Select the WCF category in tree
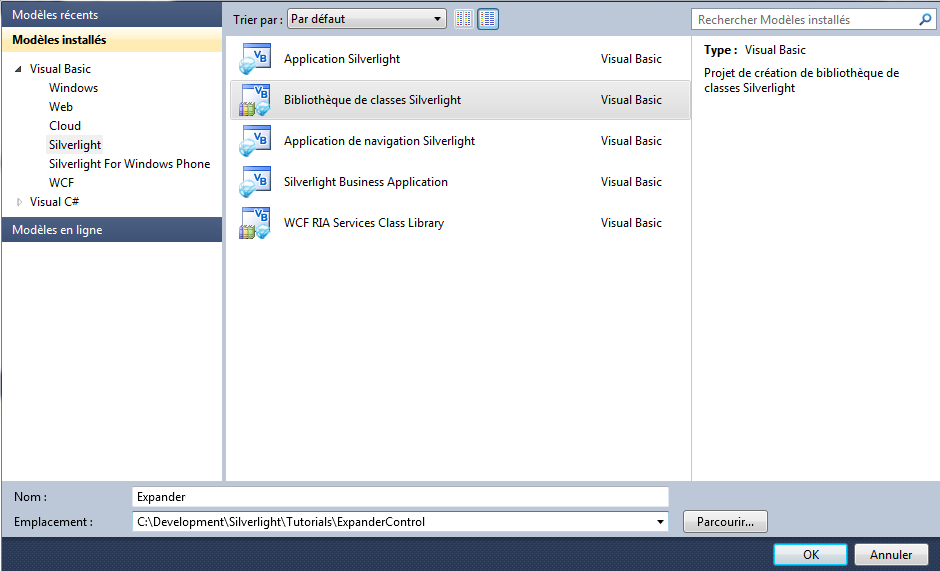The image size is (940, 571). [61, 183]
